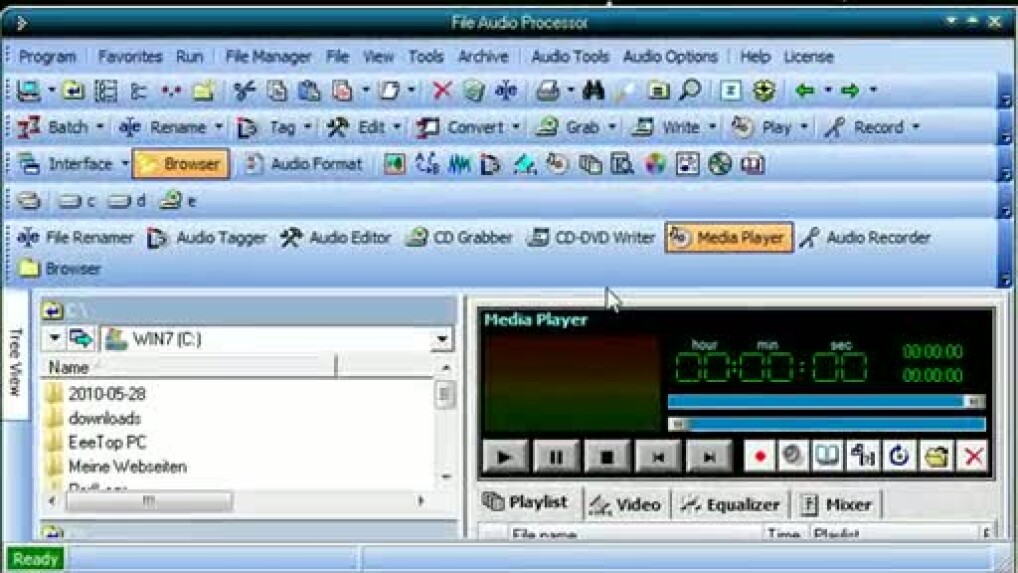Expand the Convert dropdown arrow

(516, 128)
